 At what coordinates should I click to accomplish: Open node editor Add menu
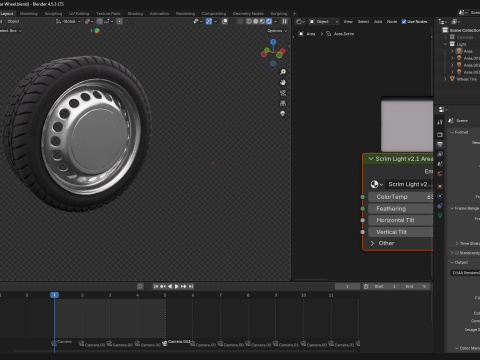click(378, 22)
